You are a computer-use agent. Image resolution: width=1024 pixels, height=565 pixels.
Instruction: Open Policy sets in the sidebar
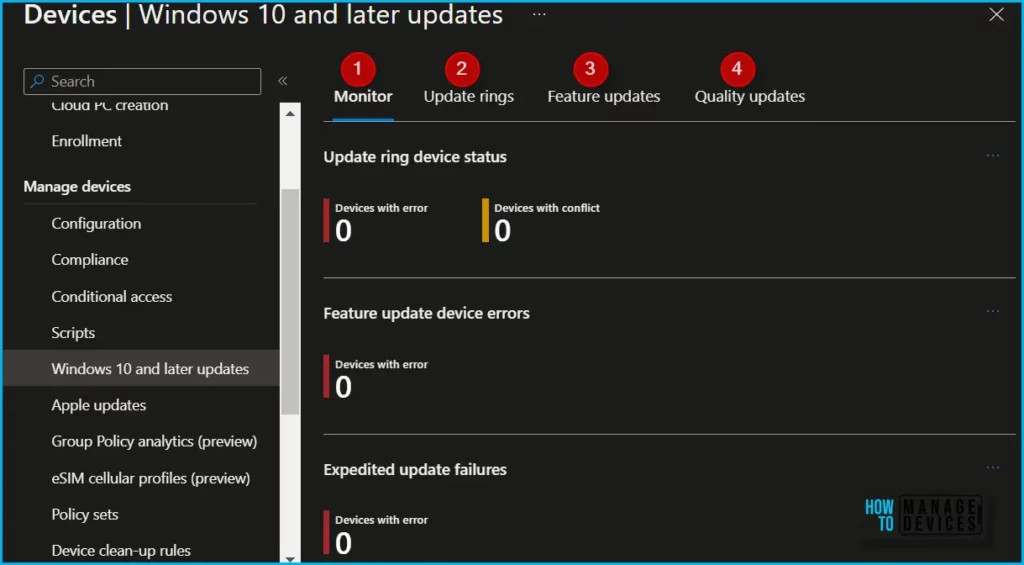[85, 515]
